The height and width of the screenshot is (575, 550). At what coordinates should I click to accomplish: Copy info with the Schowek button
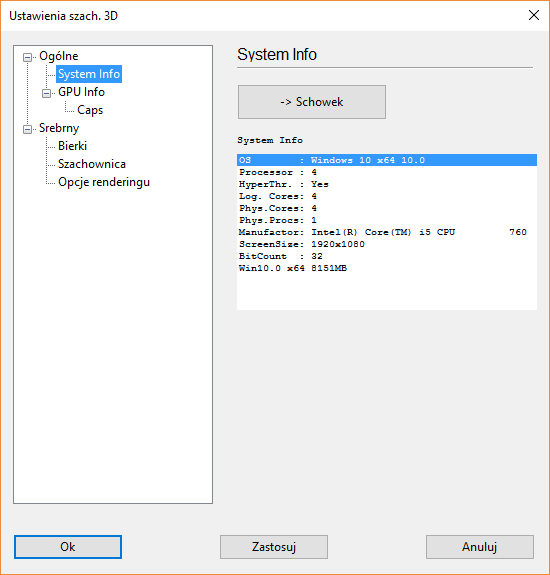point(312,102)
